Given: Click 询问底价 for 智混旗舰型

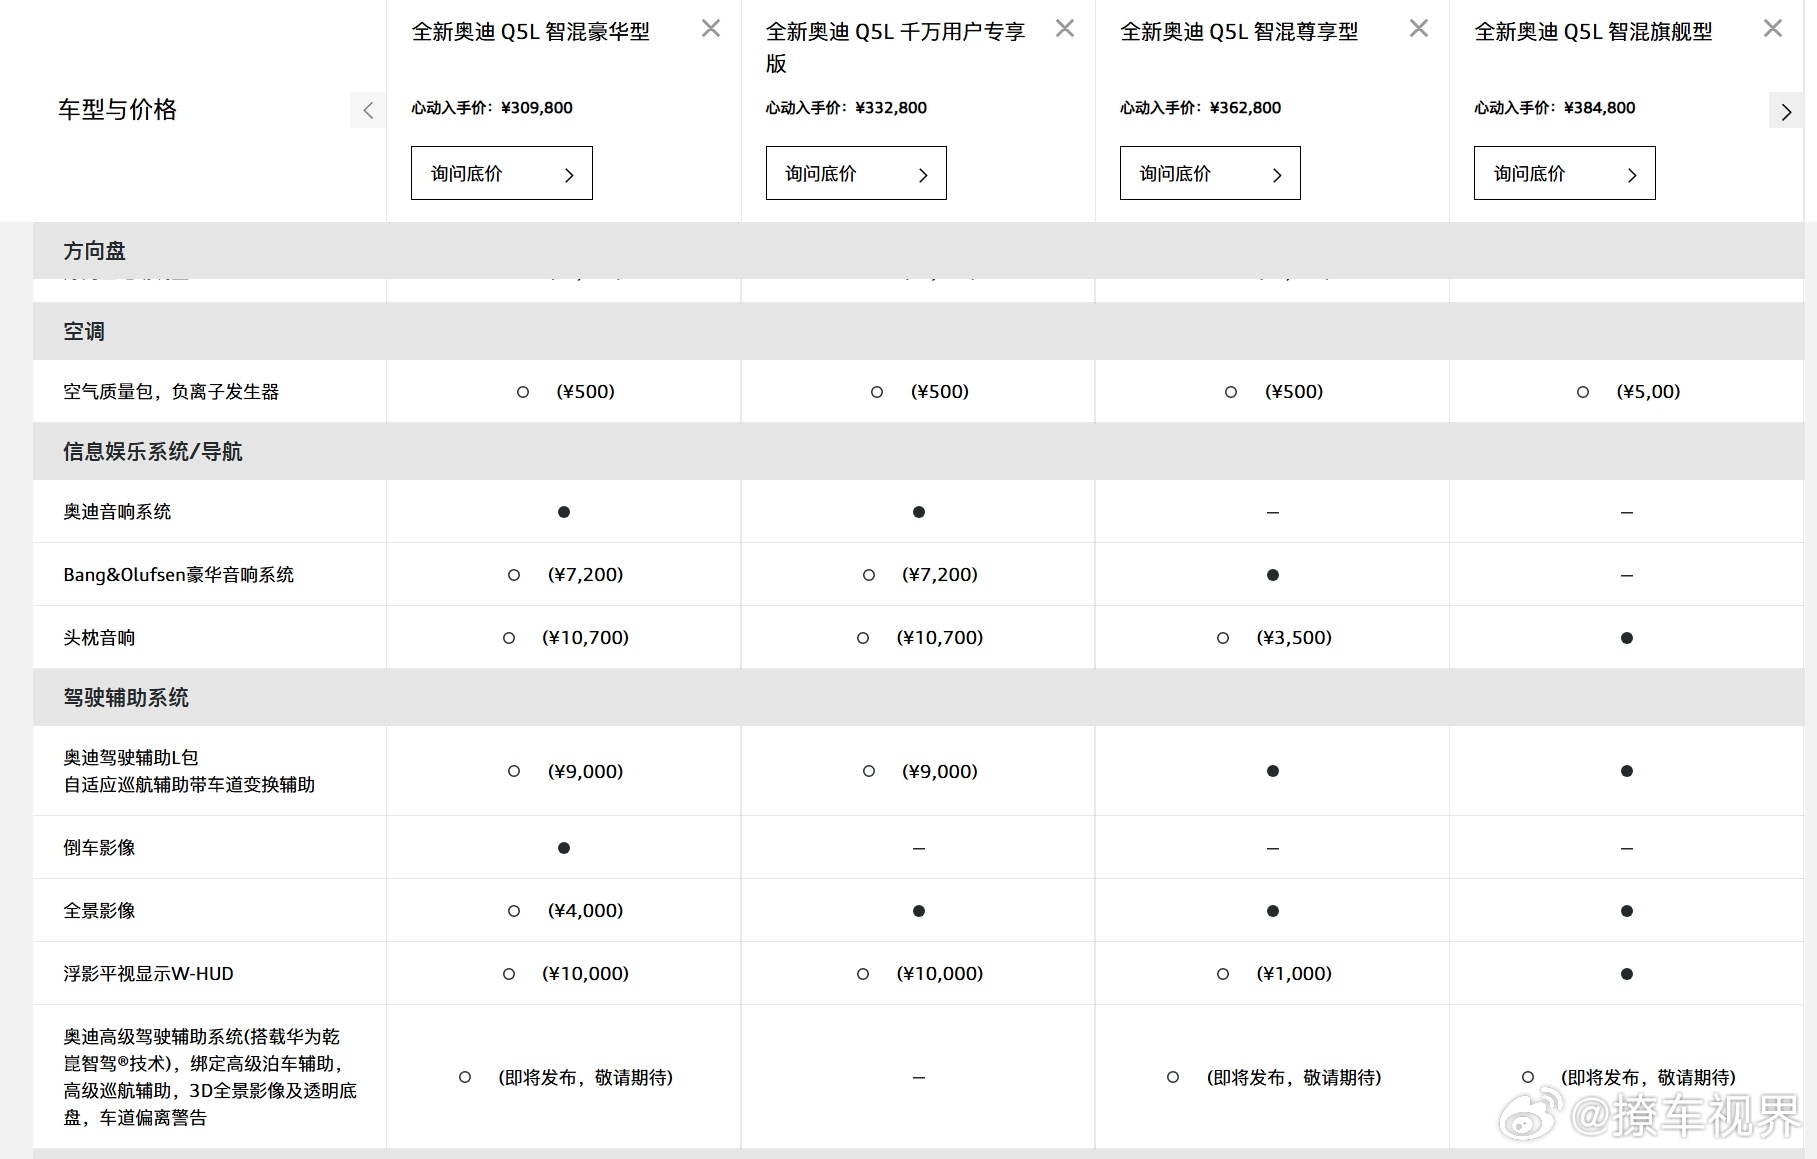Looking at the screenshot, I should pos(1564,173).
